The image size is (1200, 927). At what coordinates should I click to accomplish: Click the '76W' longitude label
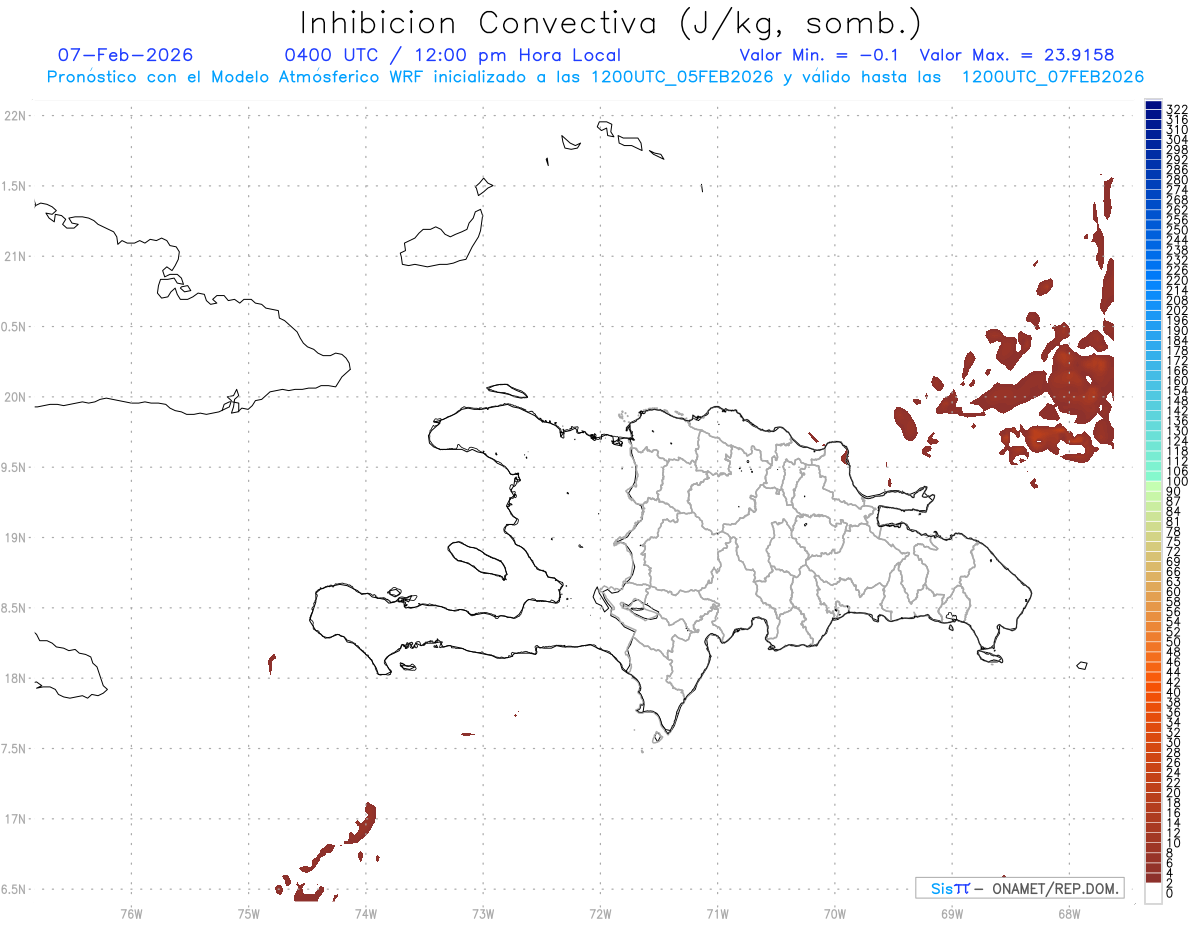[131, 913]
